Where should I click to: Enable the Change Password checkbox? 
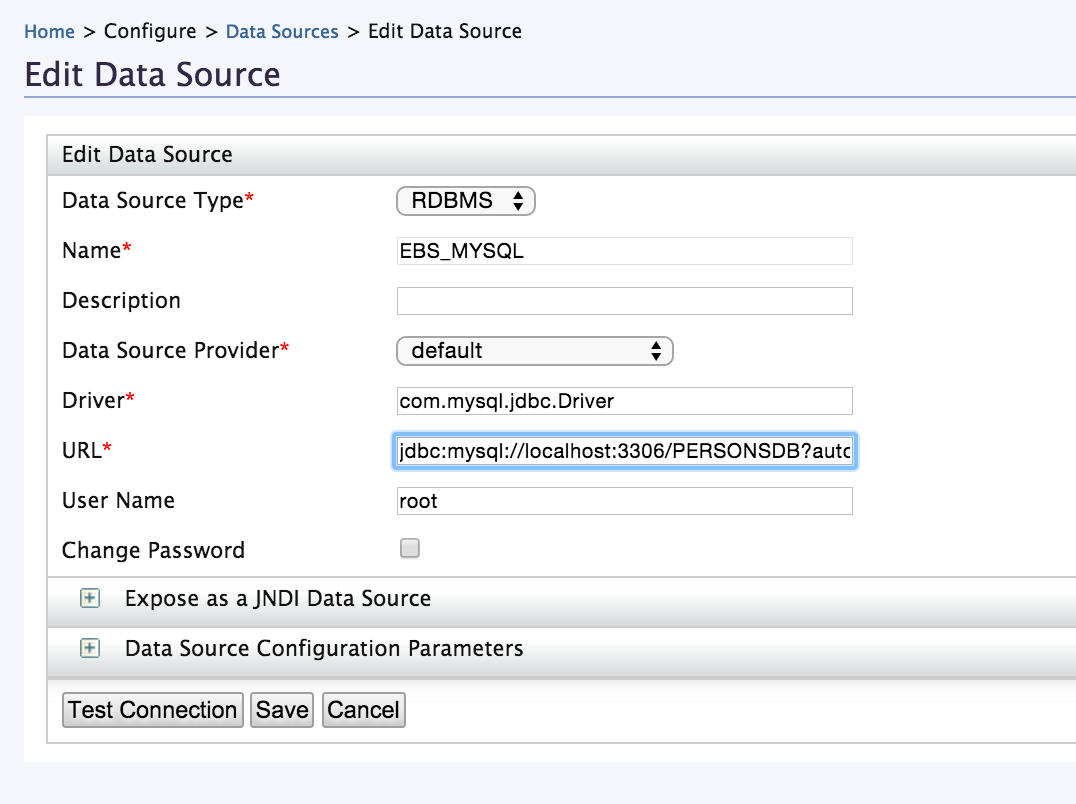(409, 547)
